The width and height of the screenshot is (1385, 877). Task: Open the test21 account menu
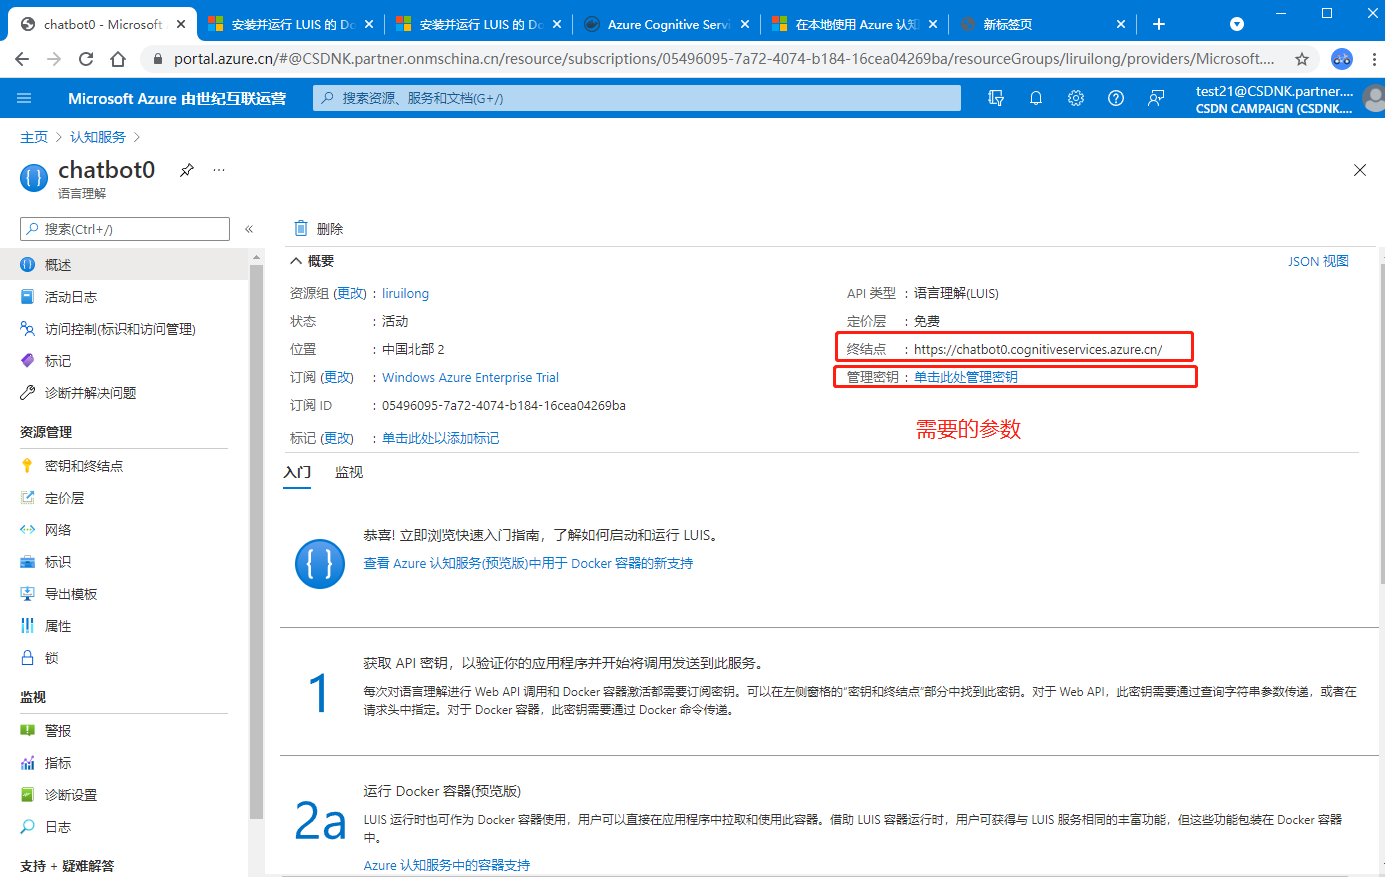(1288, 99)
